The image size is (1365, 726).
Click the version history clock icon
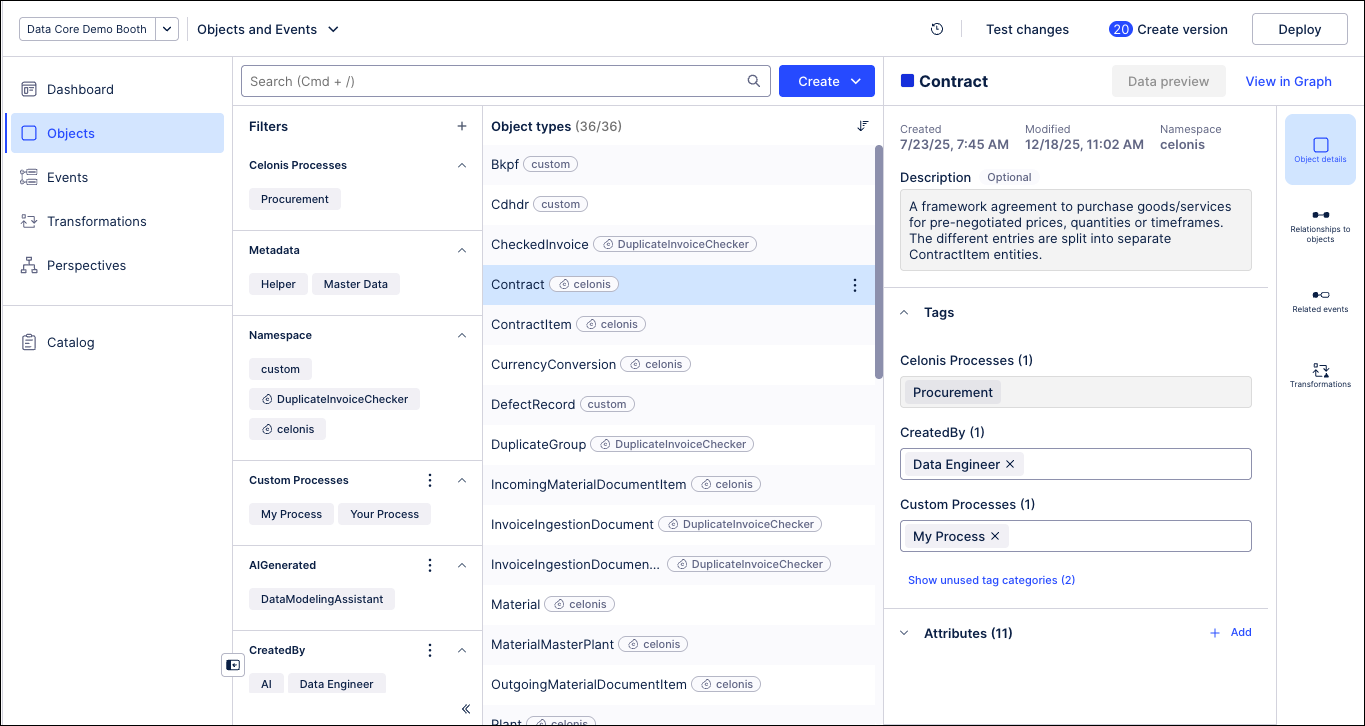click(937, 29)
